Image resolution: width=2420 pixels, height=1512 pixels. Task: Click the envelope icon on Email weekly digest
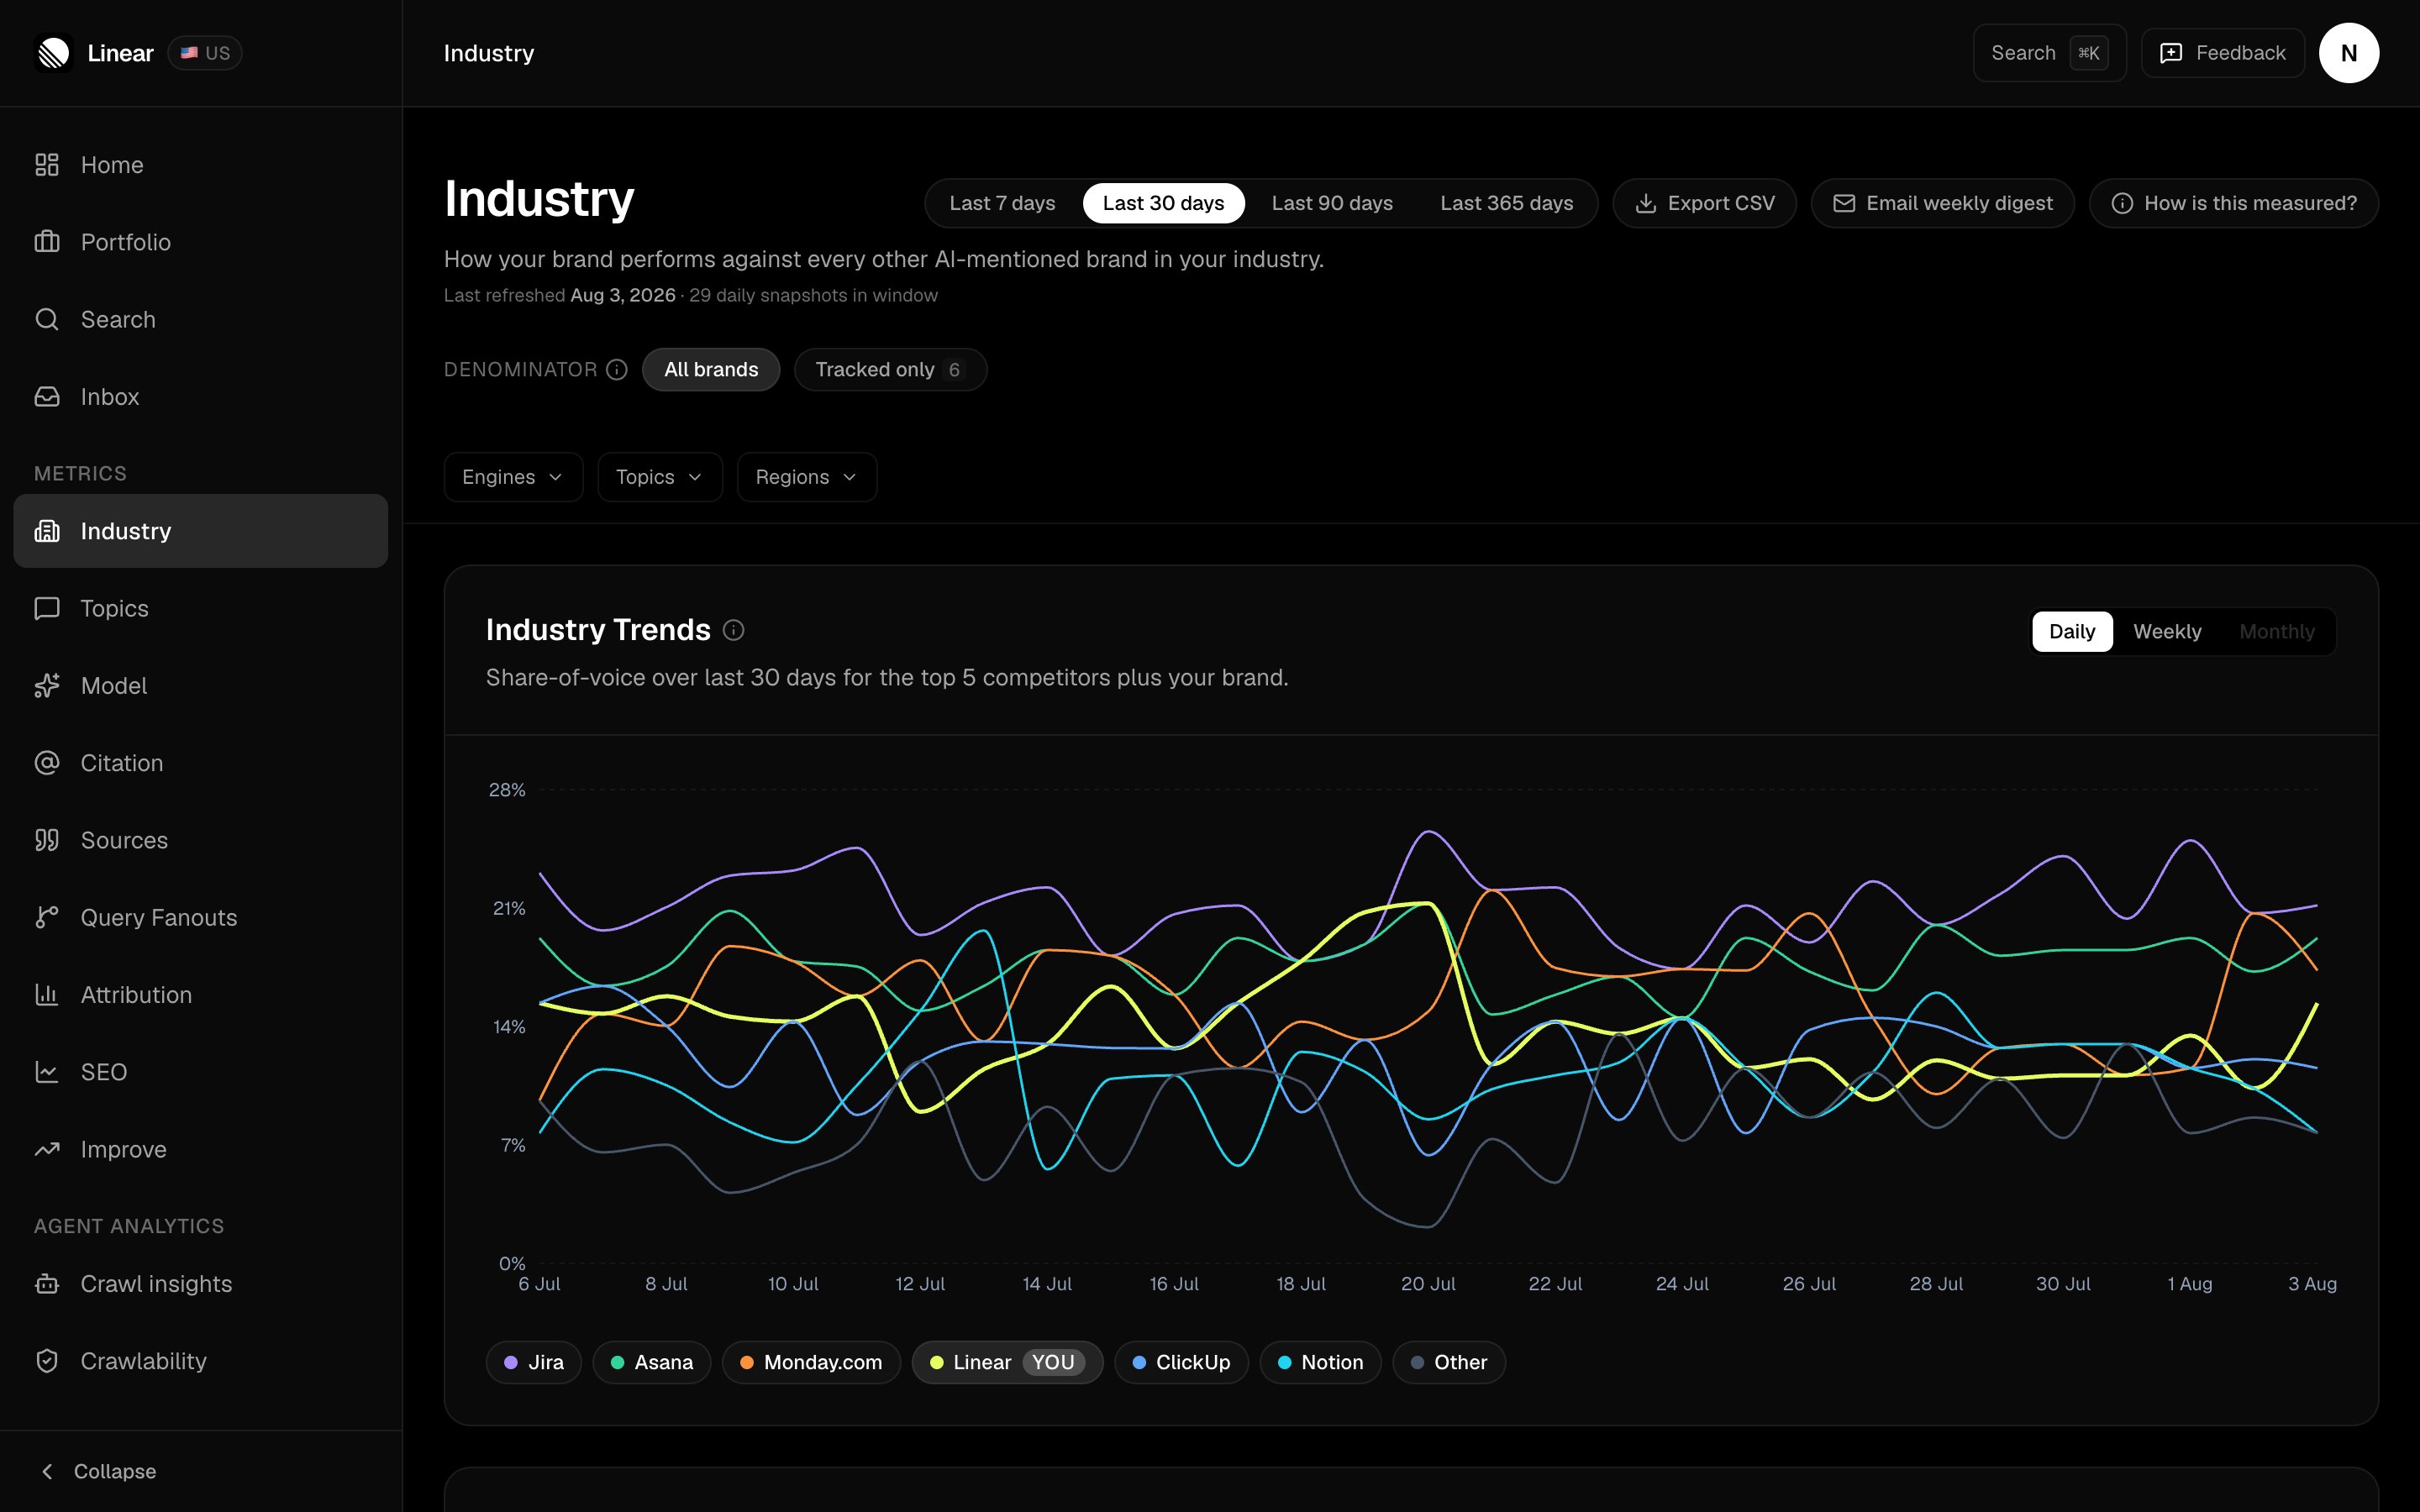point(1844,204)
